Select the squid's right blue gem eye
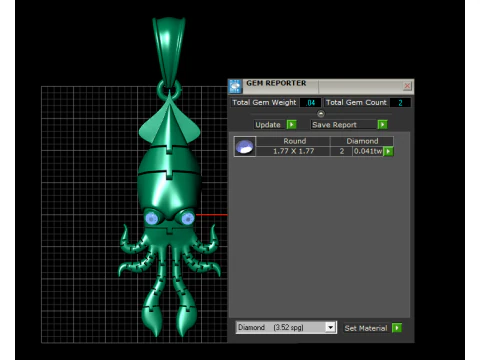The image size is (480, 360). [x=187, y=219]
